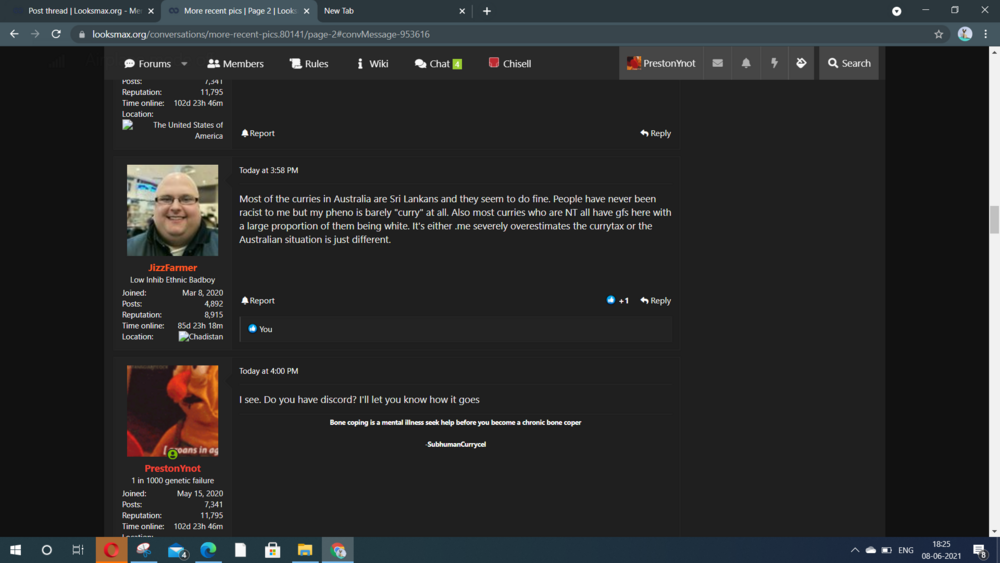Open File Explorer on taskbar
This screenshot has width=1000, height=563.
click(x=305, y=550)
